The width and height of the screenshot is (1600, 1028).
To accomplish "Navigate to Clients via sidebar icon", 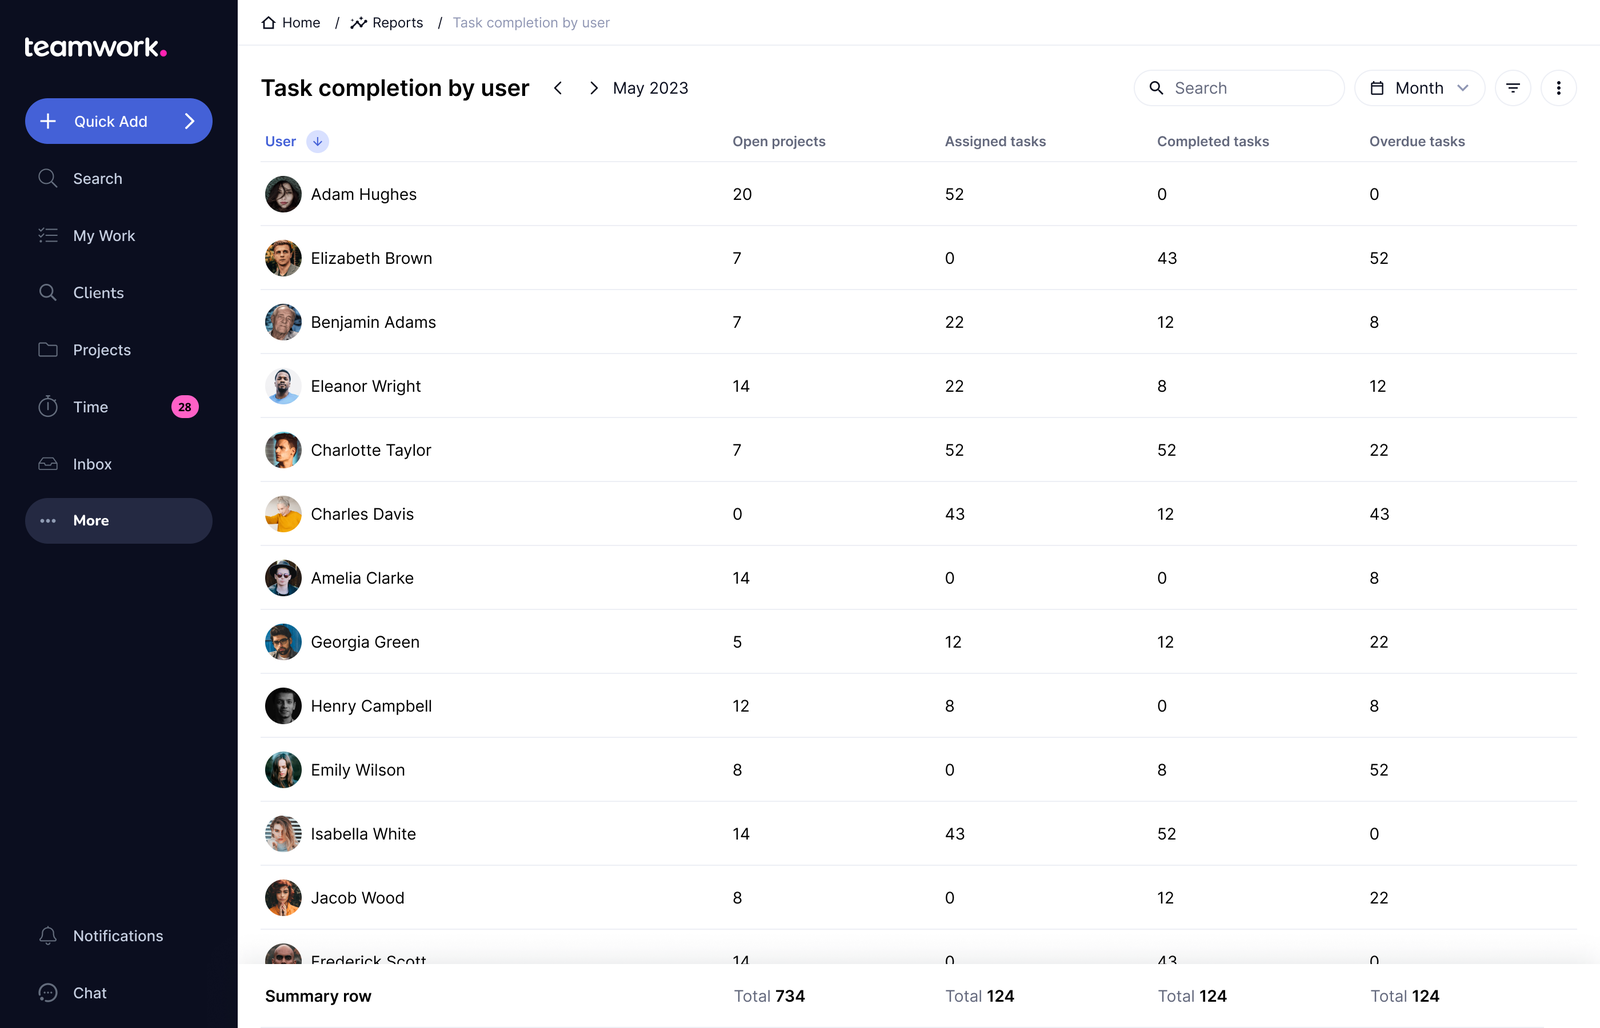I will click(x=98, y=292).
